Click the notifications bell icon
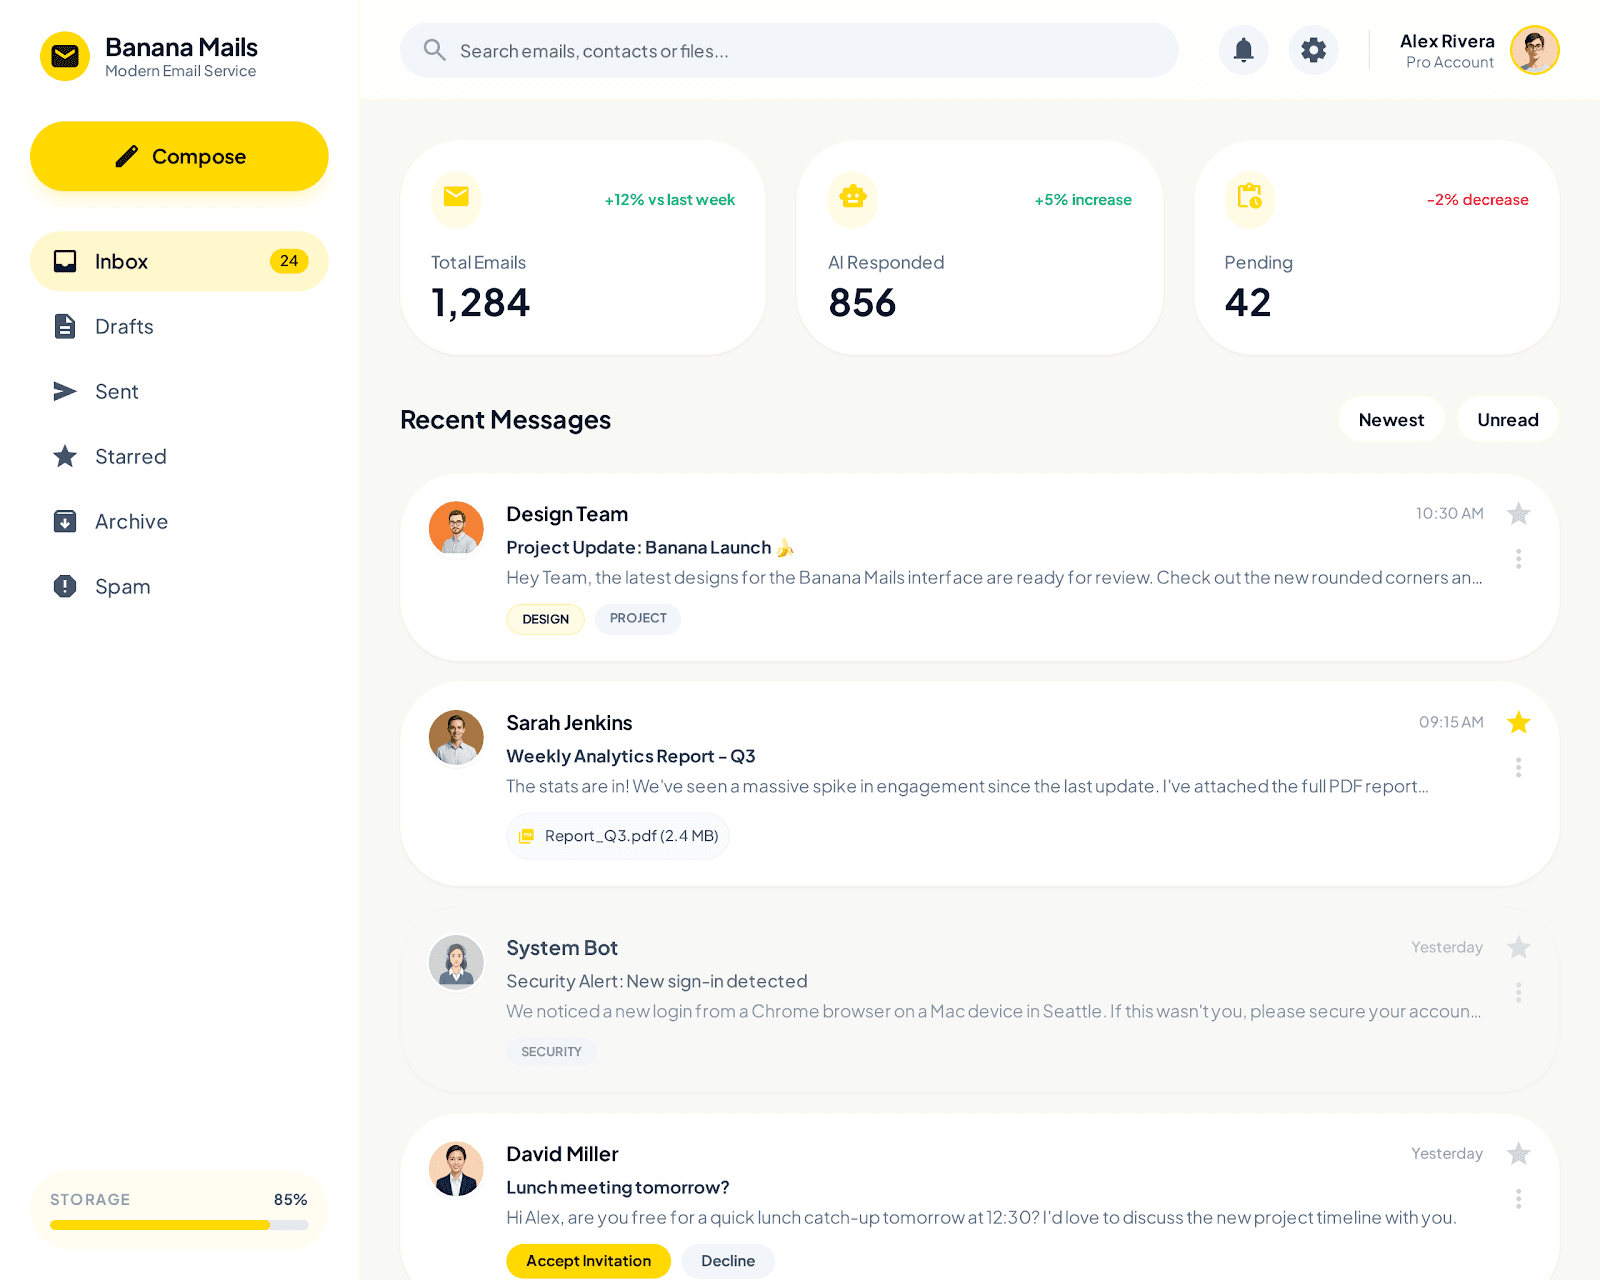 coord(1243,50)
